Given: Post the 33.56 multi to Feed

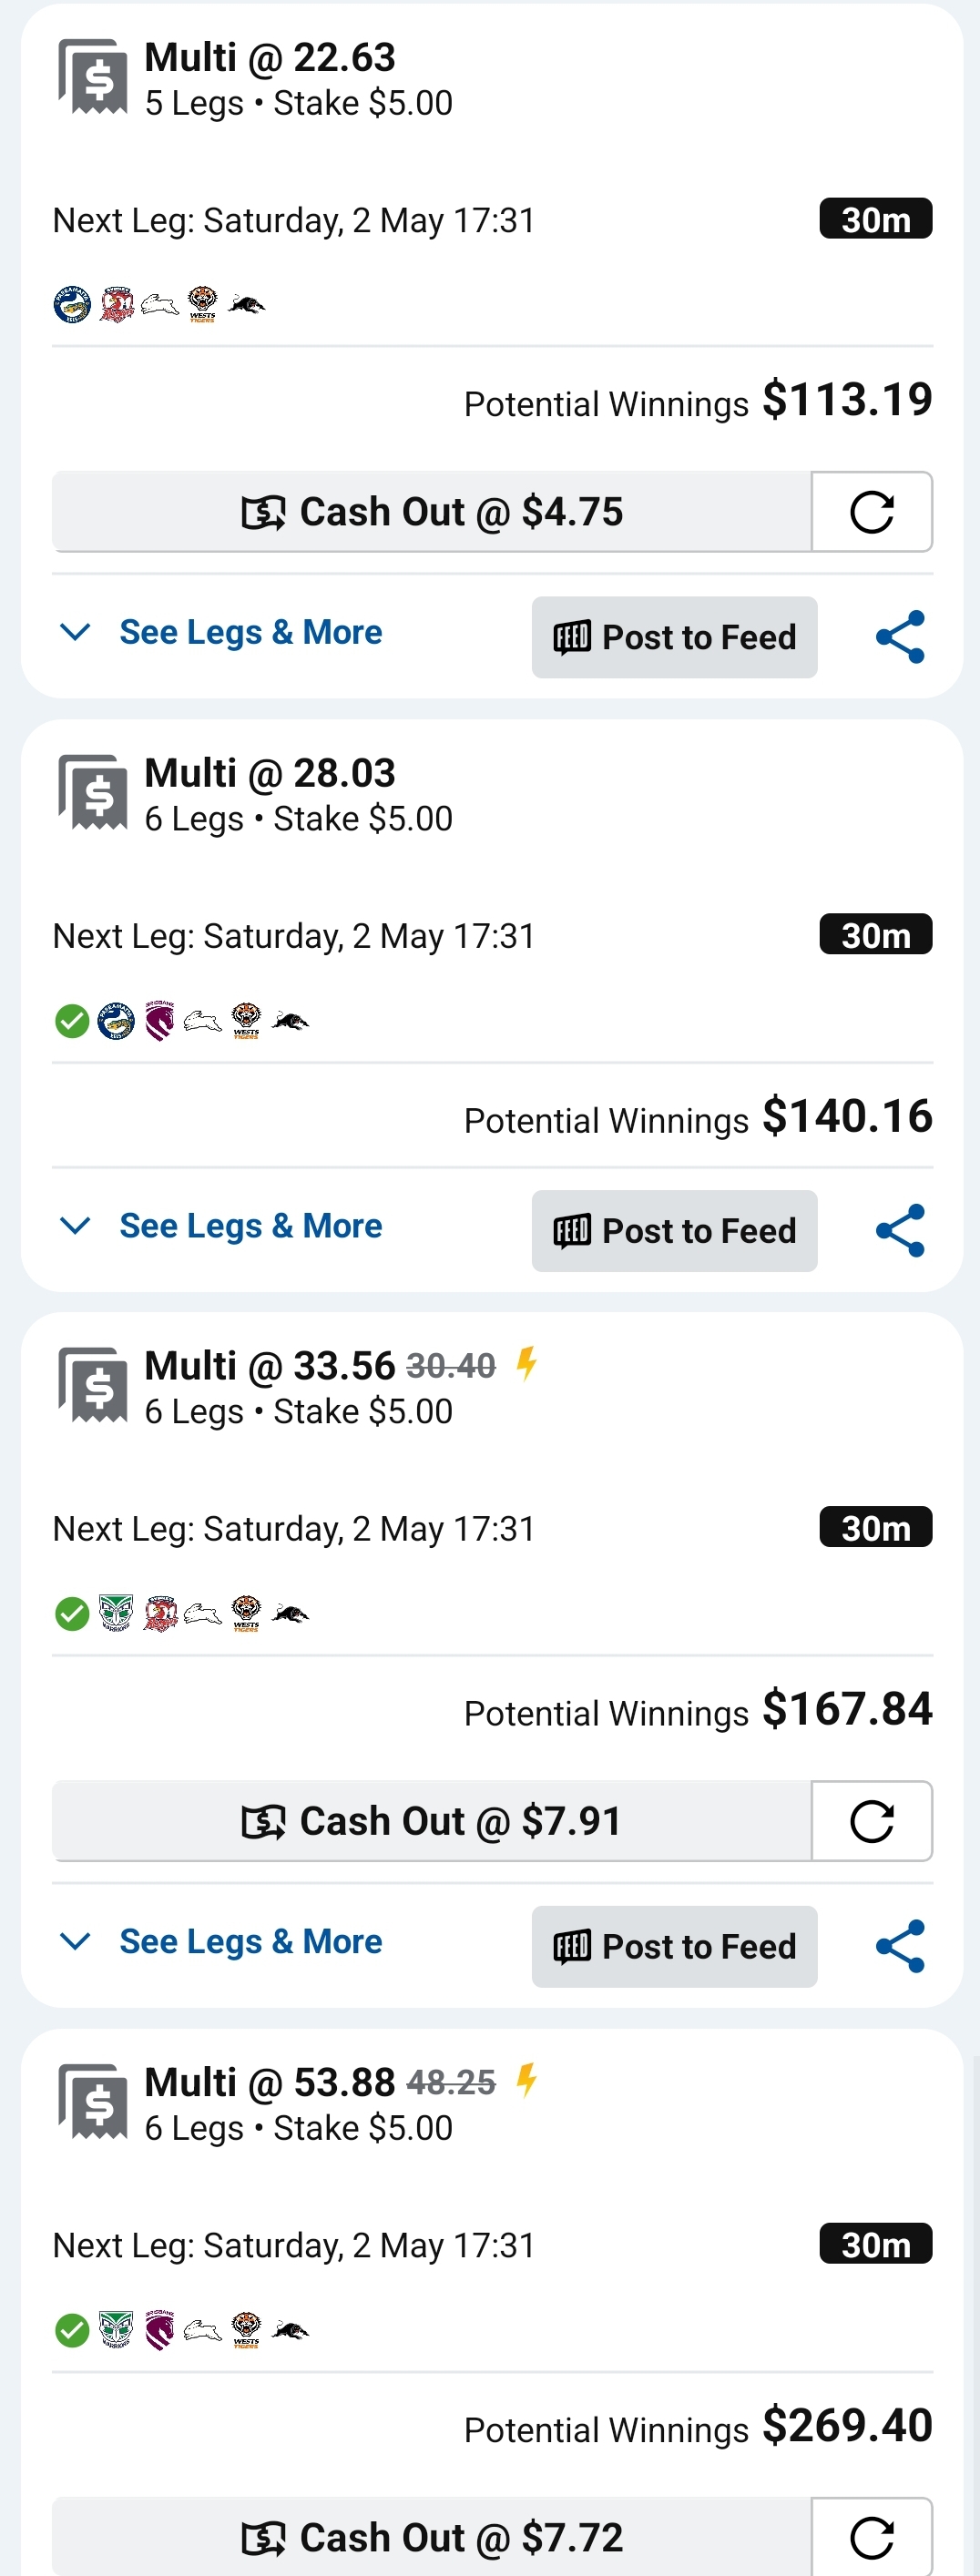Looking at the screenshot, I should [675, 1947].
